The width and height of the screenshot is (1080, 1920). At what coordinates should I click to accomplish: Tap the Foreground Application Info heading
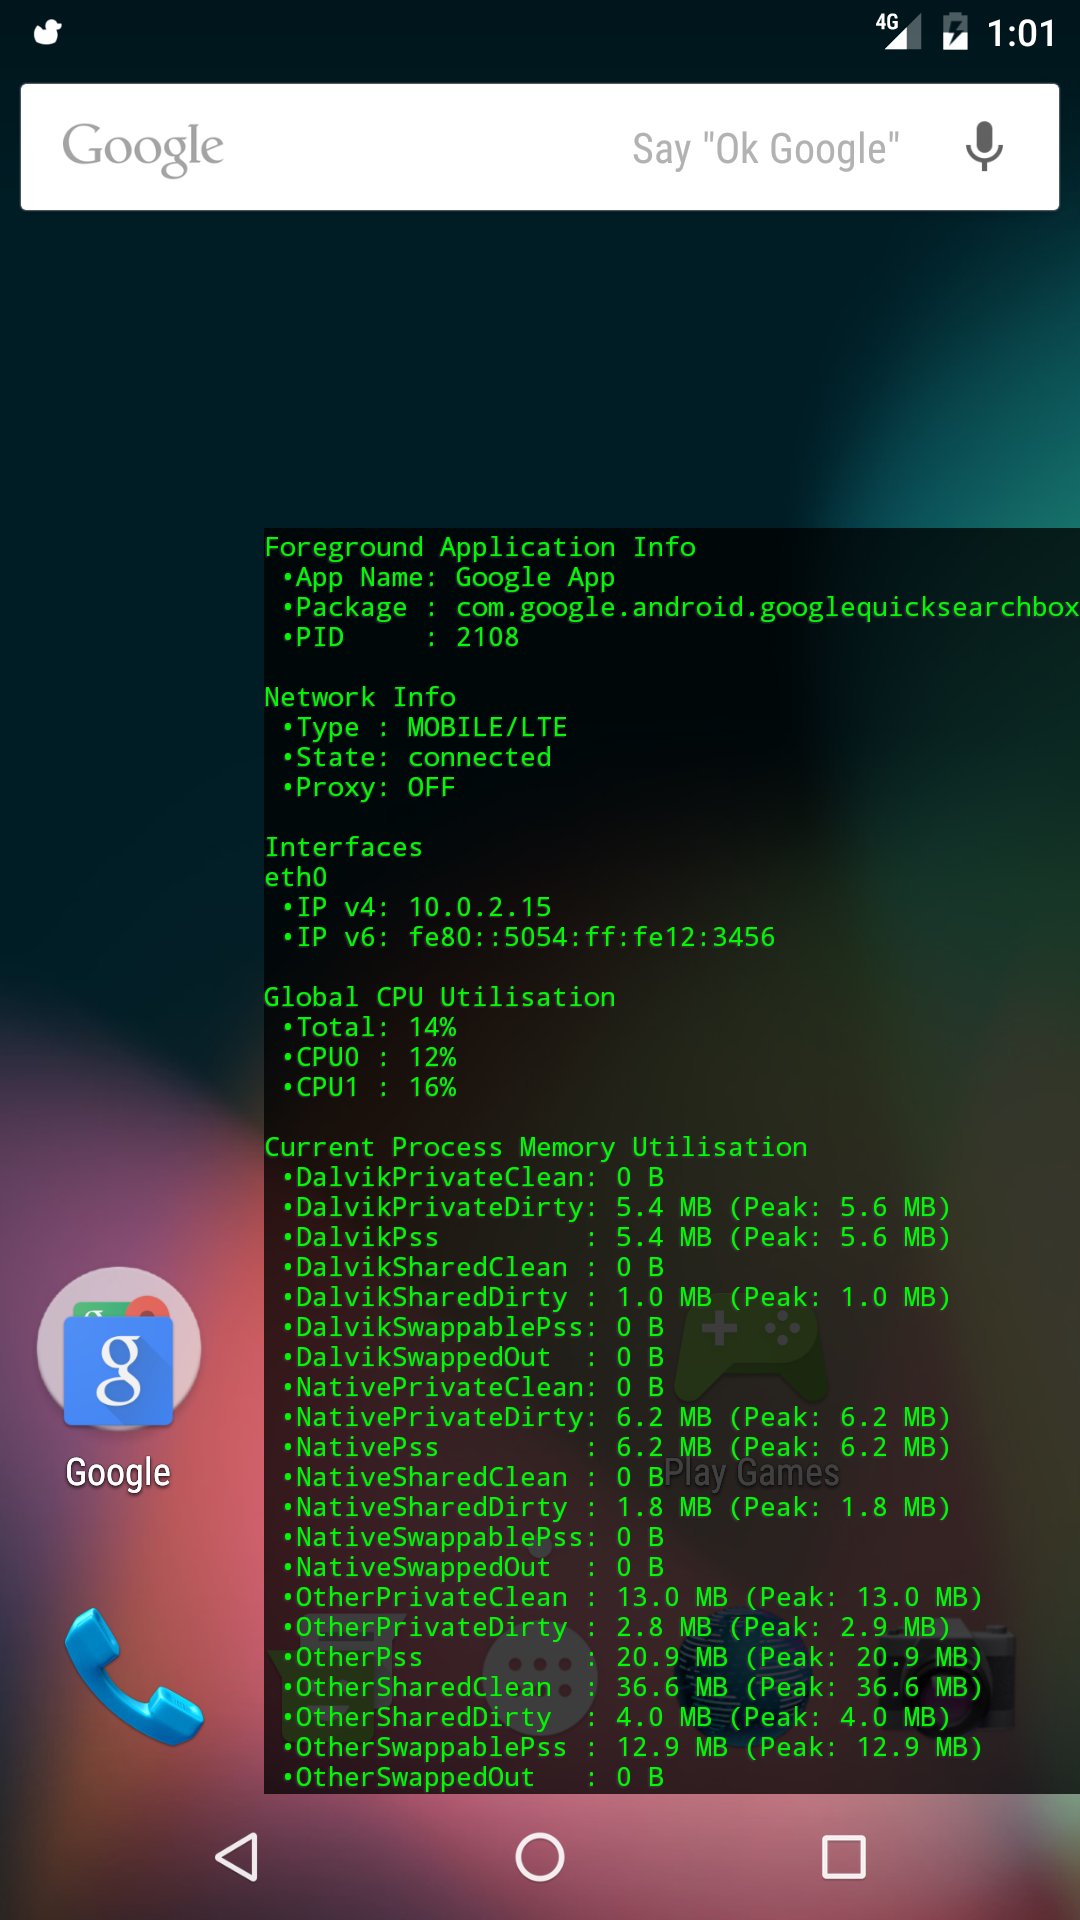pyautogui.click(x=480, y=547)
